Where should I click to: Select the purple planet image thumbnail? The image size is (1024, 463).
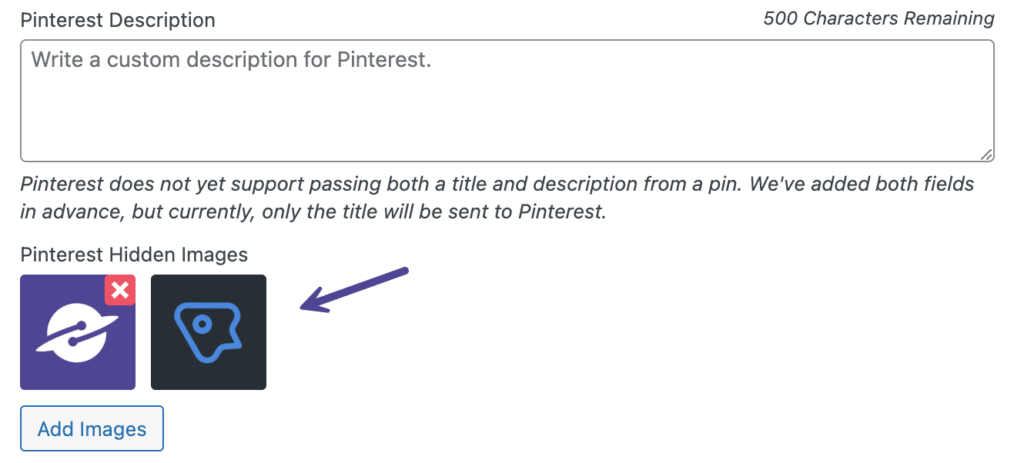(x=78, y=332)
